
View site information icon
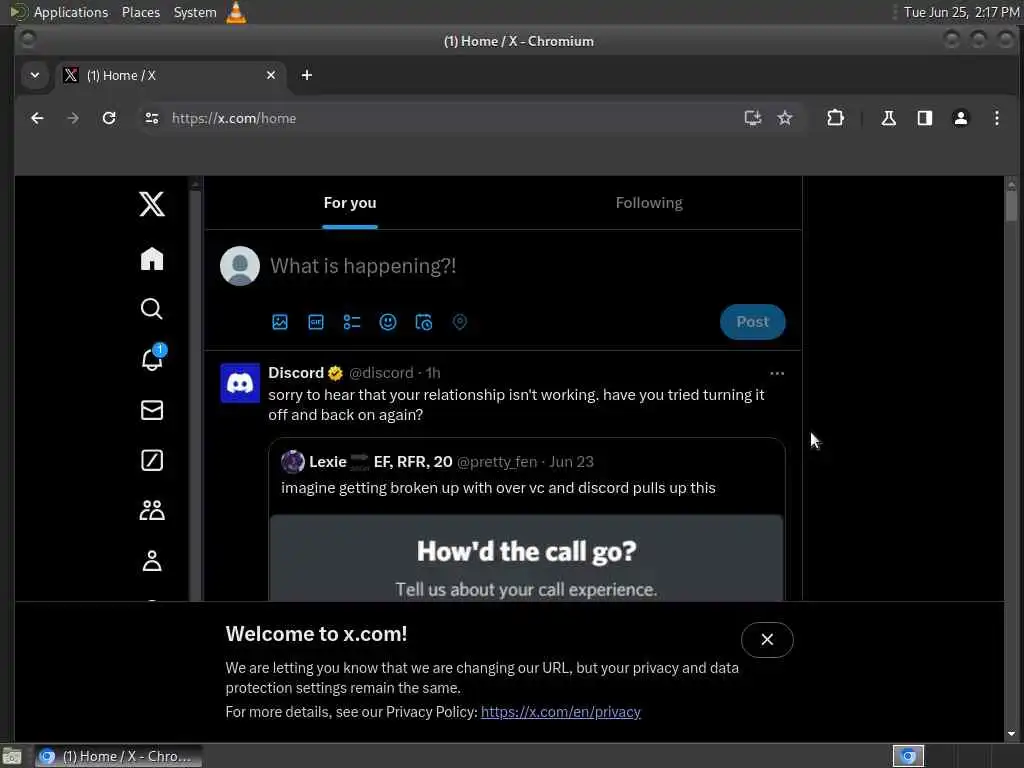(152, 118)
